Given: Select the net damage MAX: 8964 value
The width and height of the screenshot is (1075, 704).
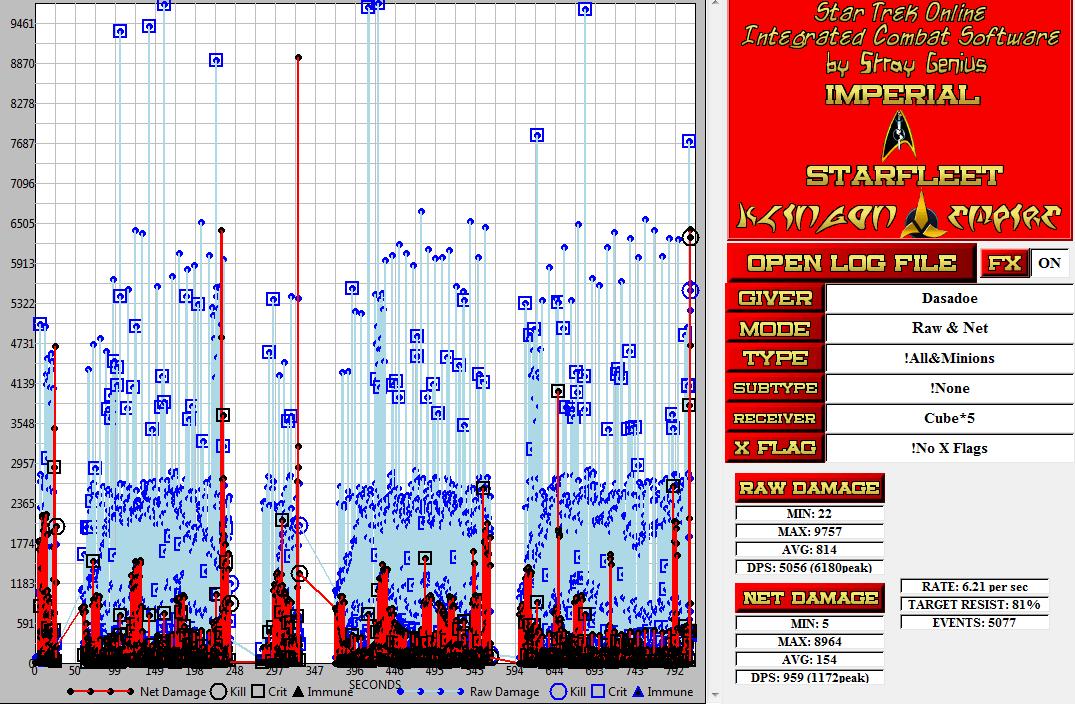Looking at the screenshot, I should tap(810, 642).
